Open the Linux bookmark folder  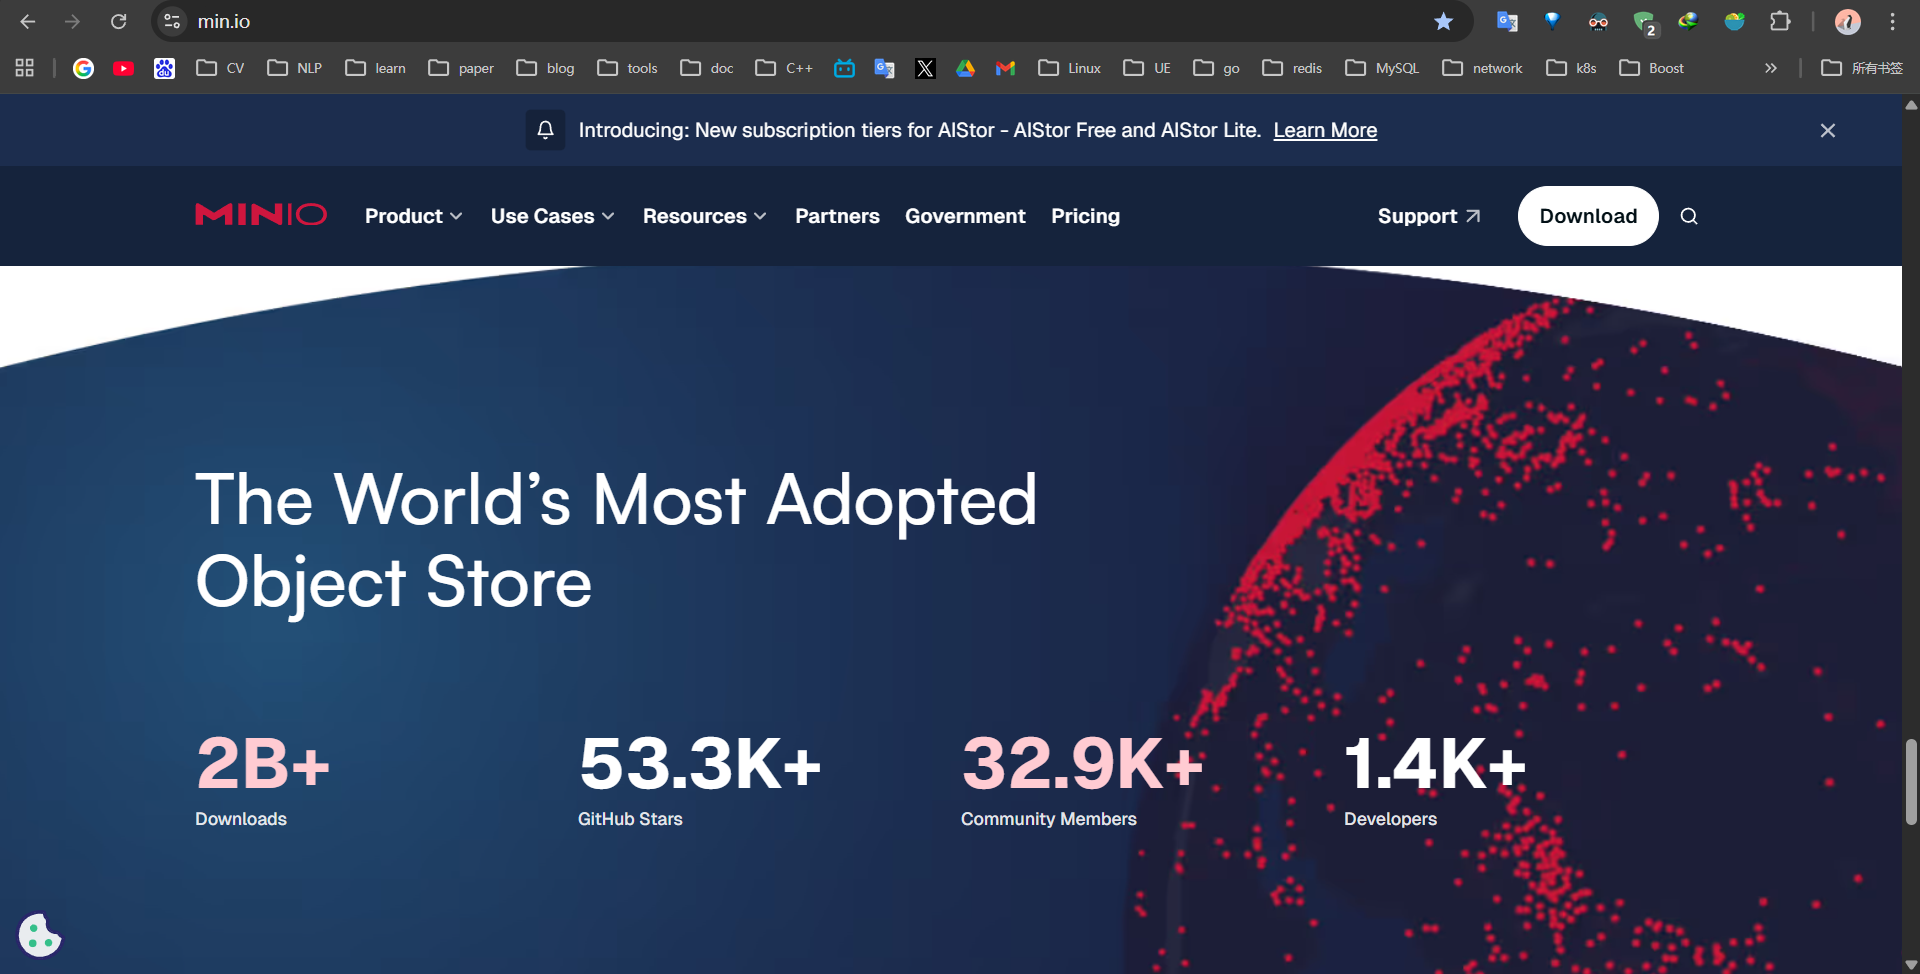point(1070,68)
